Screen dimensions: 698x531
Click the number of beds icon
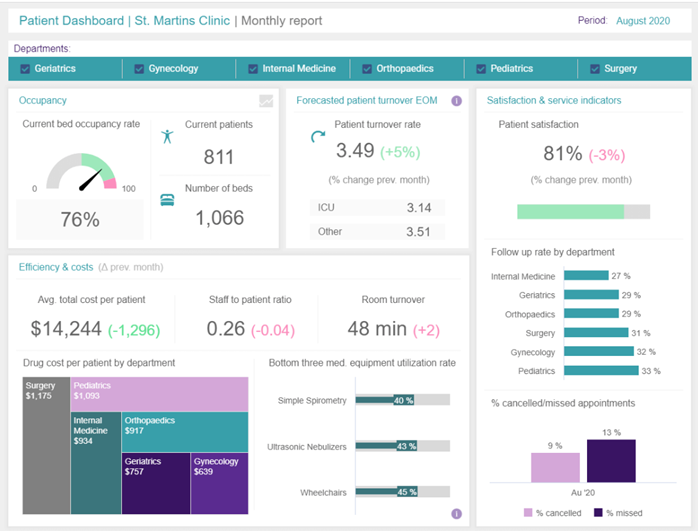[168, 199]
